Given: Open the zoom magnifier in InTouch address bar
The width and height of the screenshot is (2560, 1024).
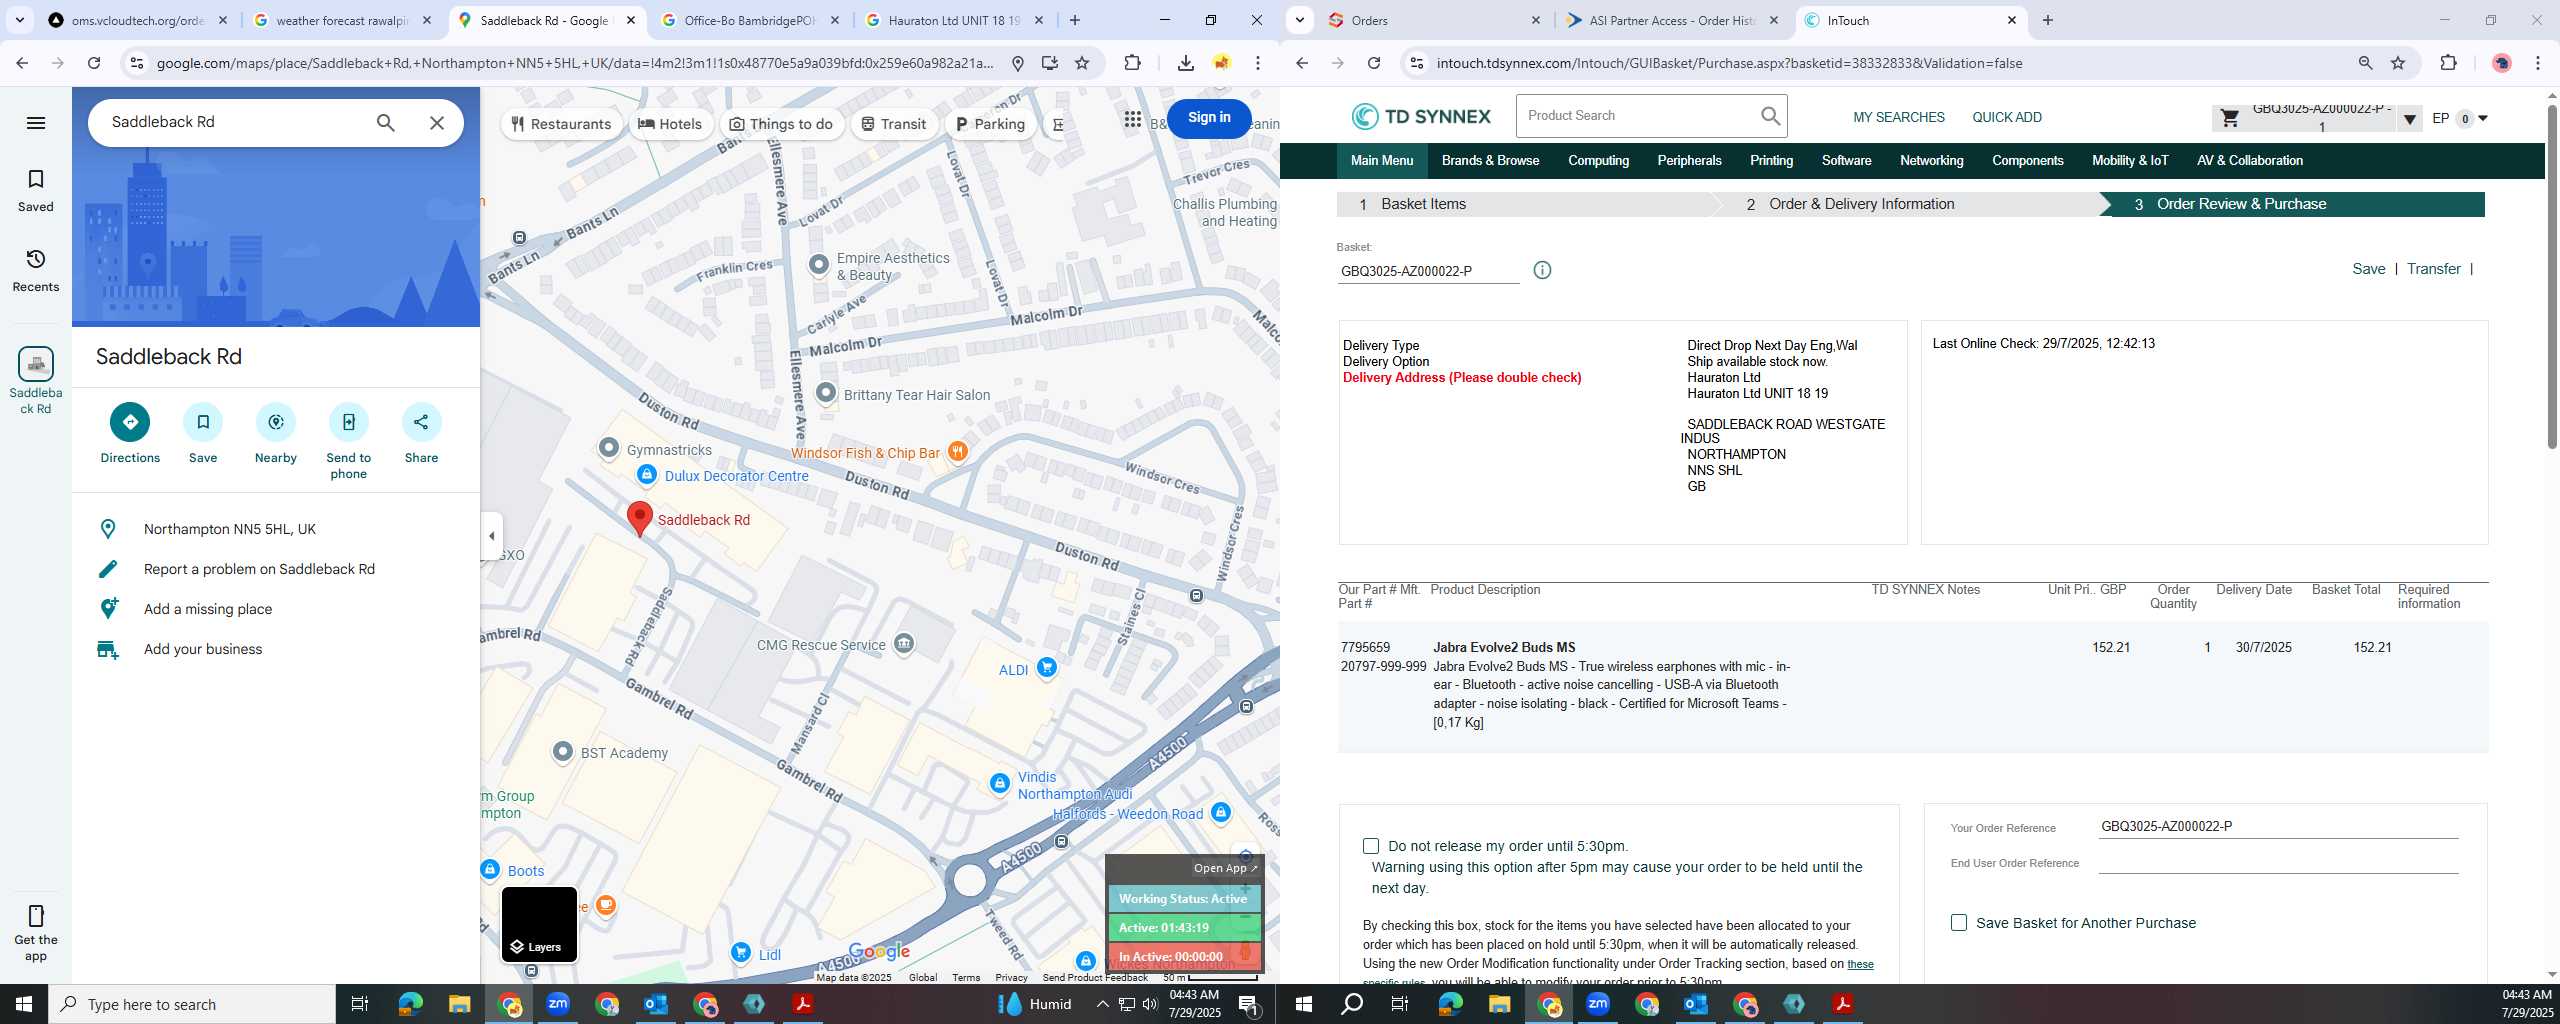Looking at the screenshot, I should coord(2365,63).
